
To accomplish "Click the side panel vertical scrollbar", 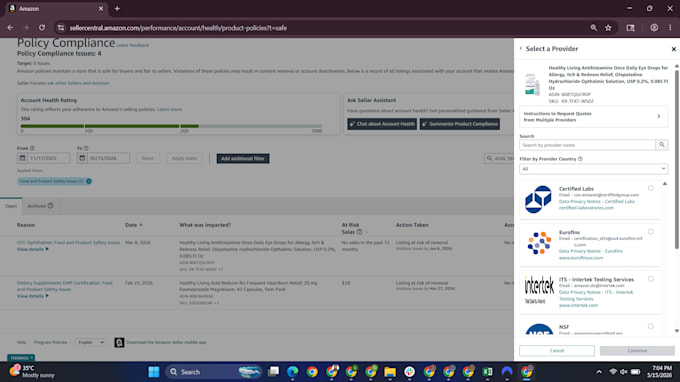I will click(677, 159).
